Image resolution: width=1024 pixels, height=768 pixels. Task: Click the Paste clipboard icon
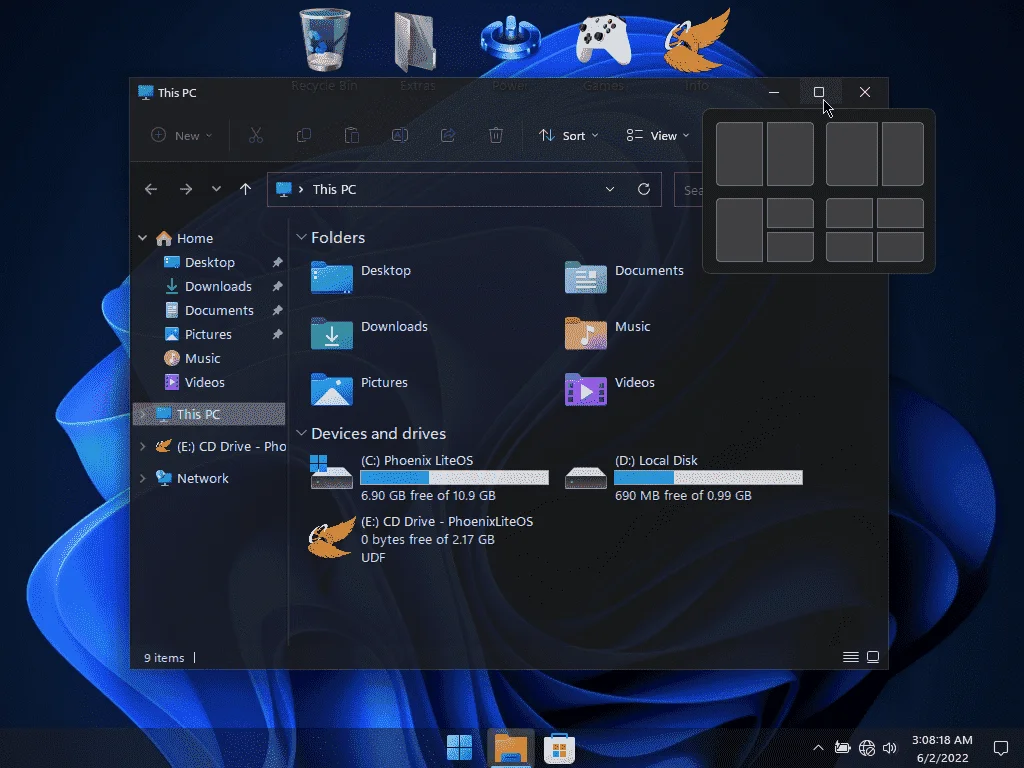click(x=352, y=135)
